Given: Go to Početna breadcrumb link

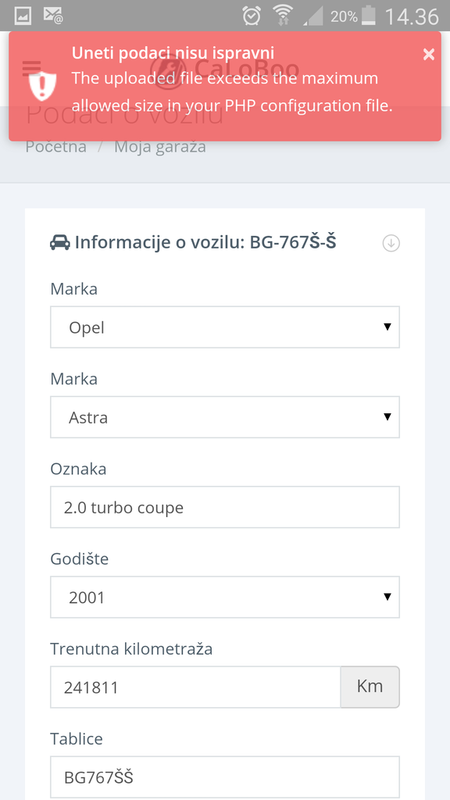Looking at the screenshot, I should pyautogui.click(x=56, y=147).
